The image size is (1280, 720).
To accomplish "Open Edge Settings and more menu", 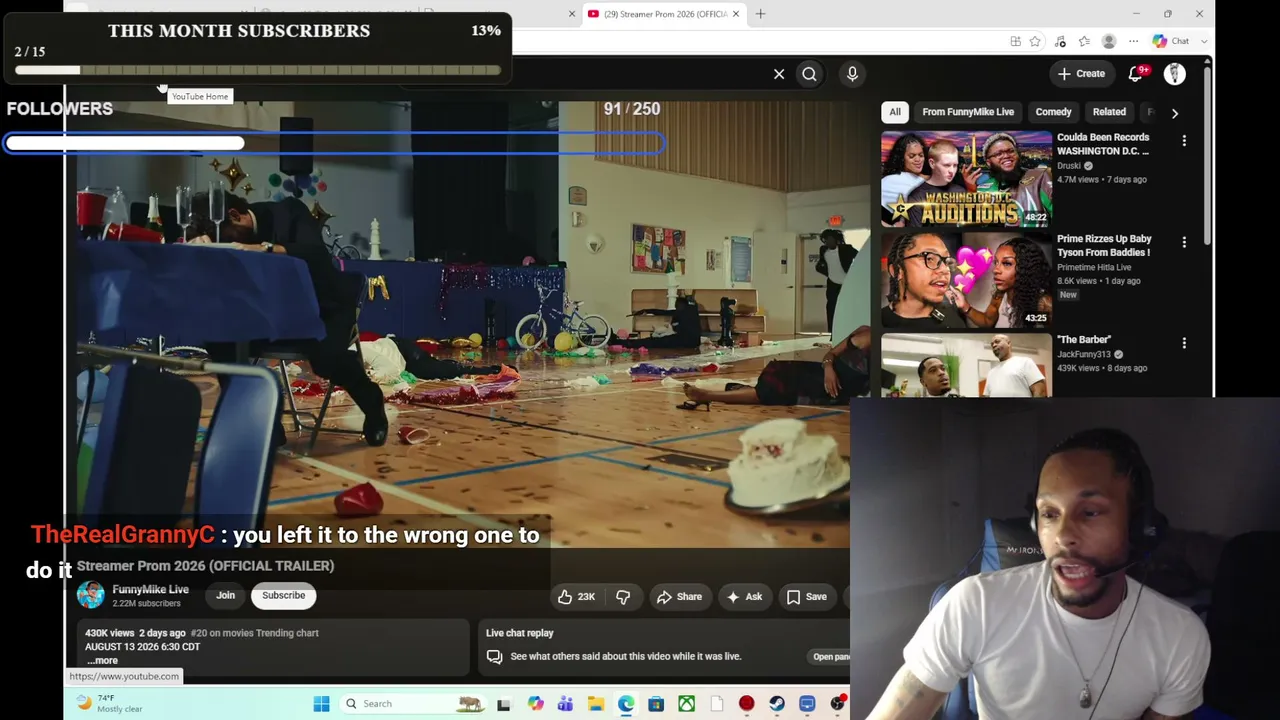I will (x=1133, y=41).
